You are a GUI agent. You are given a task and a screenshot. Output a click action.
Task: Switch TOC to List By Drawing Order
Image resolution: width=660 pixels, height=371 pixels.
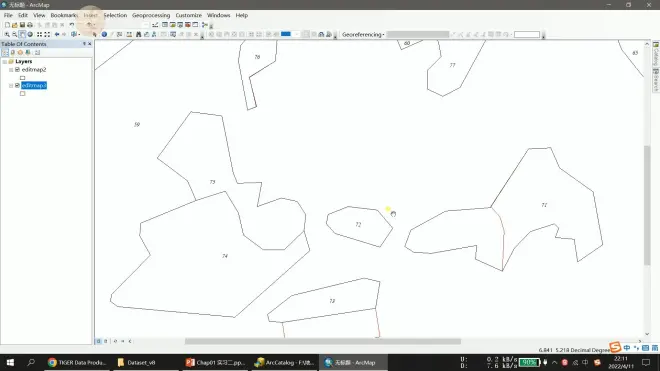point(5,53)
